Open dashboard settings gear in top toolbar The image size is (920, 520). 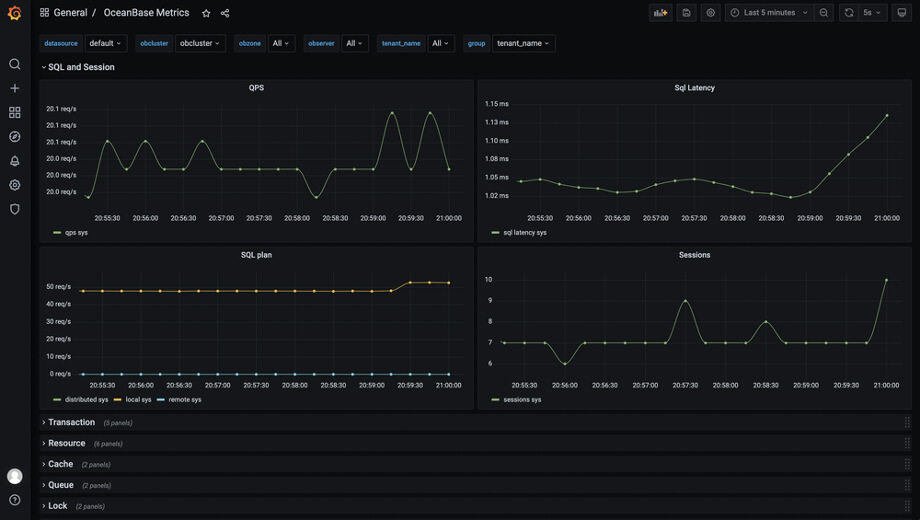(711, 13)
